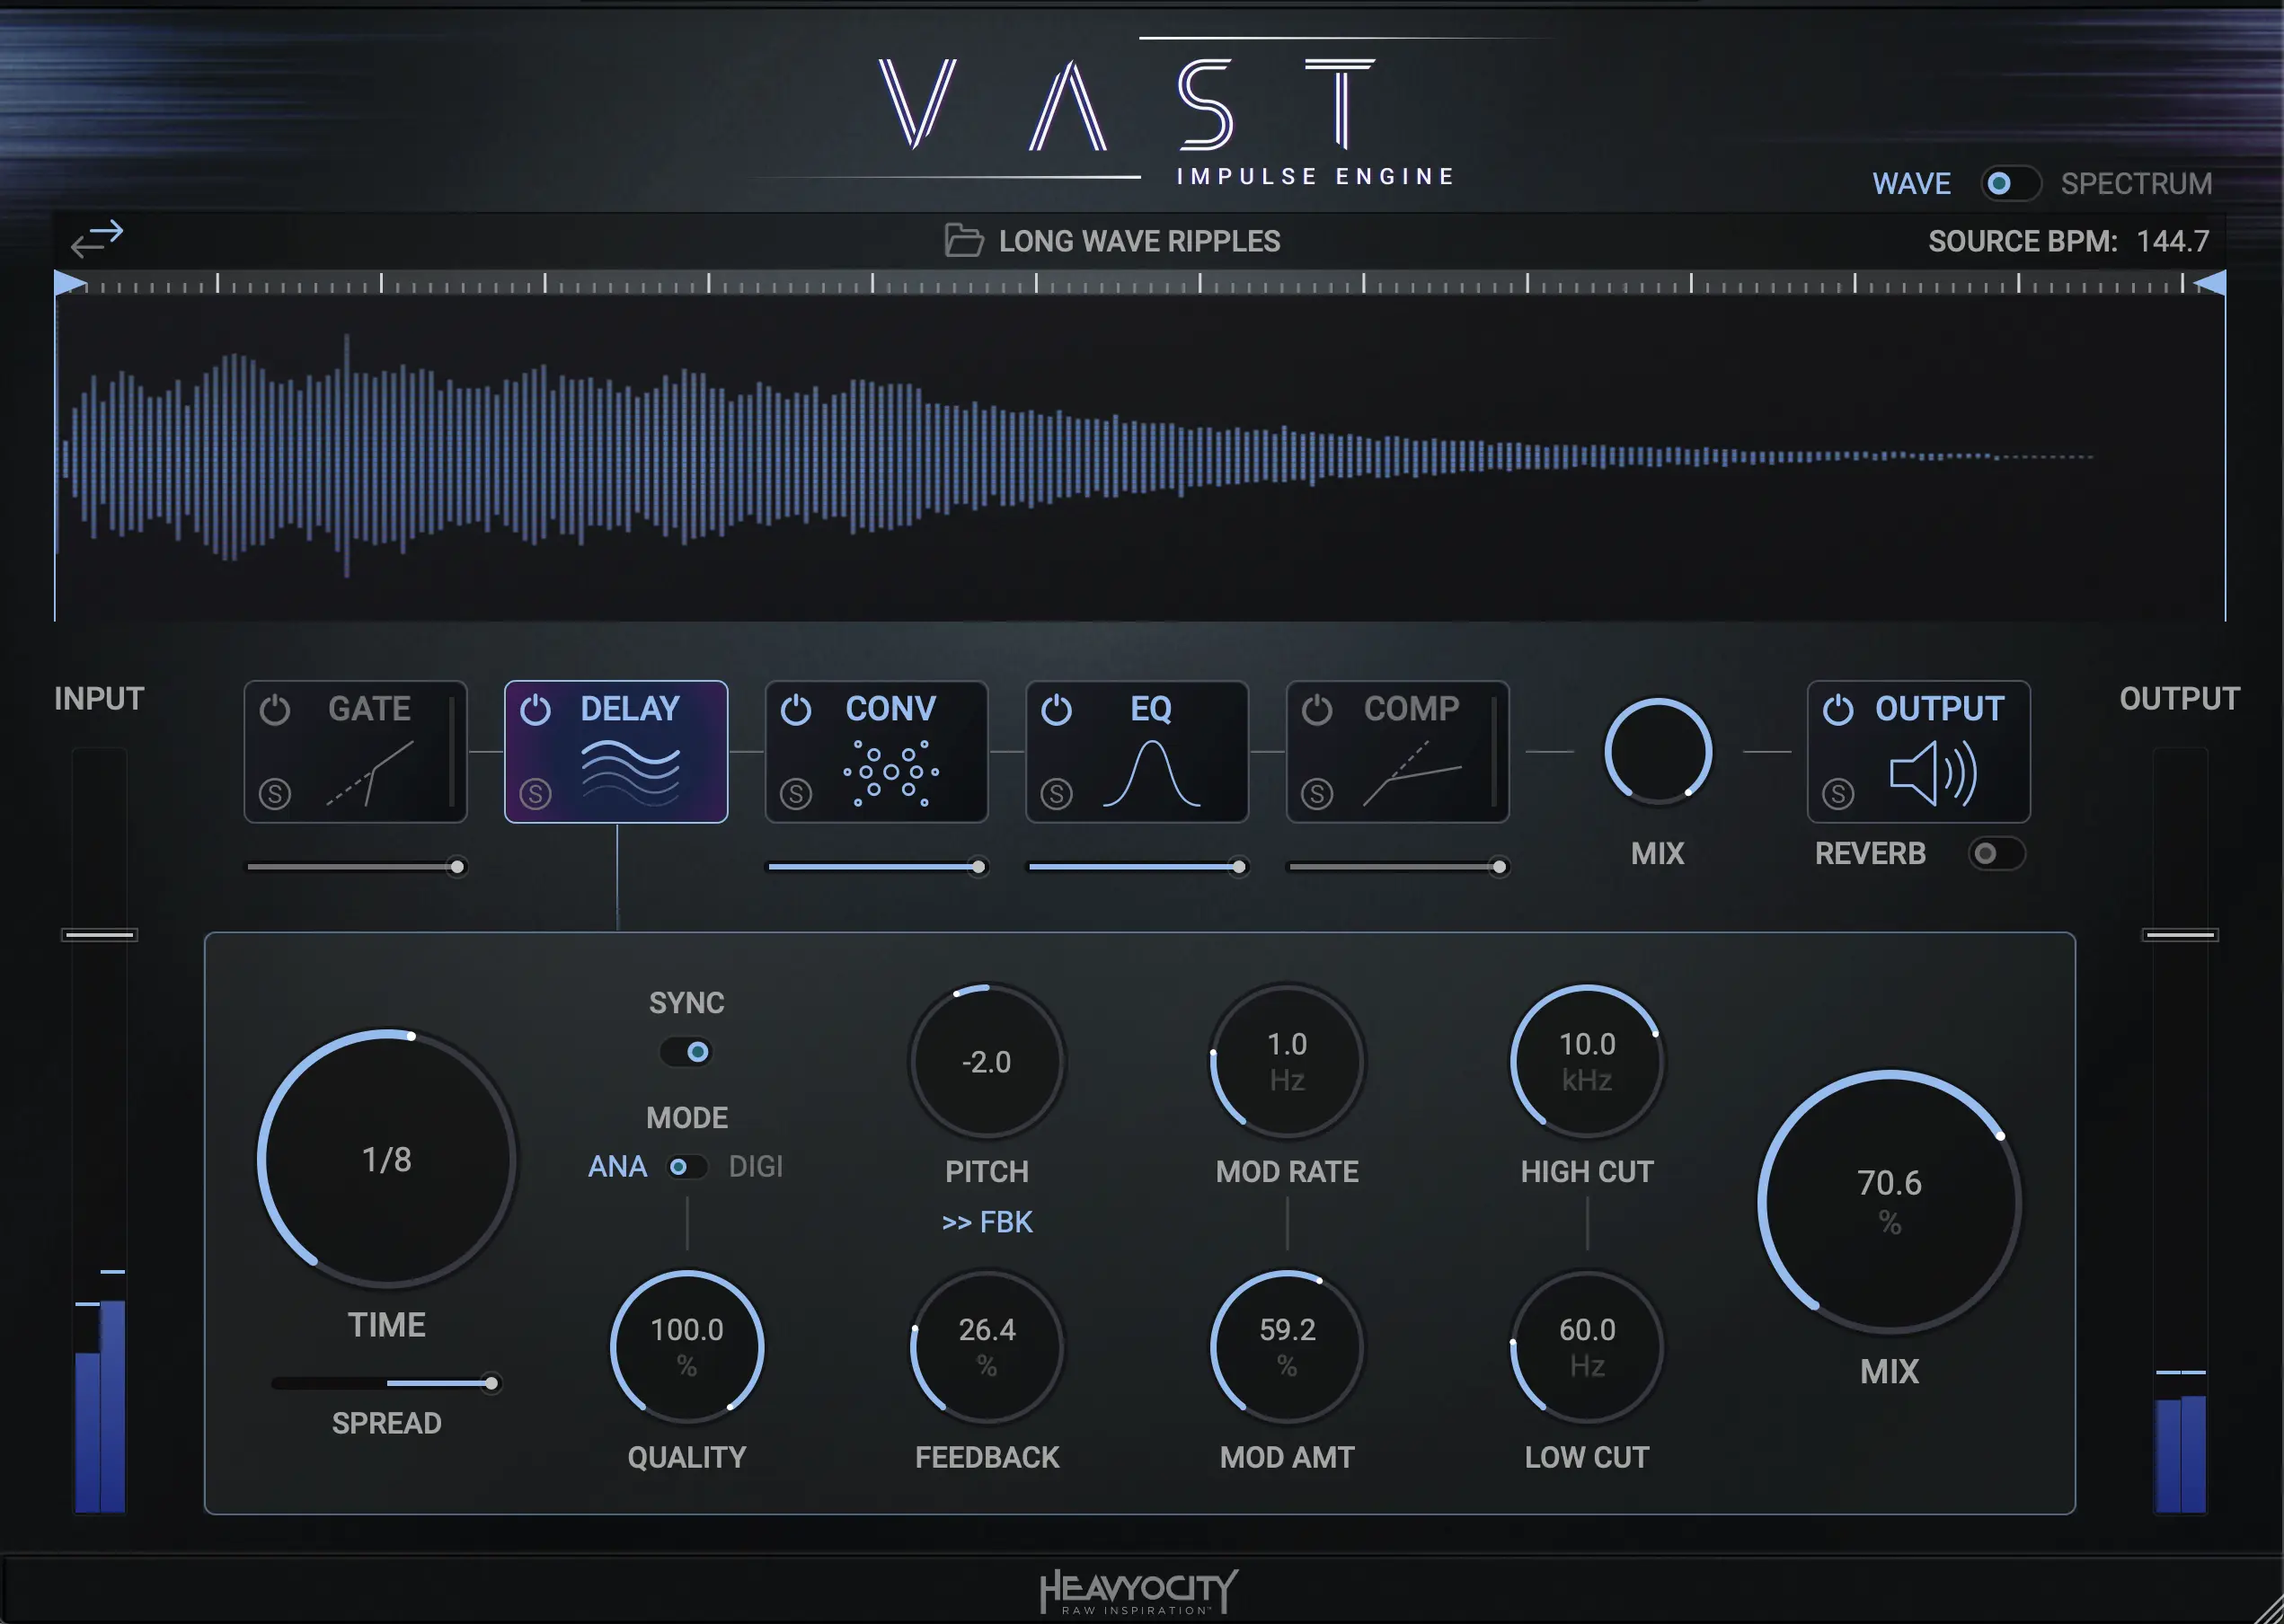This screenshot has height=1624, width=2284.
Task: Select the EQ bell curve graphic
Action: (1152, 772)
